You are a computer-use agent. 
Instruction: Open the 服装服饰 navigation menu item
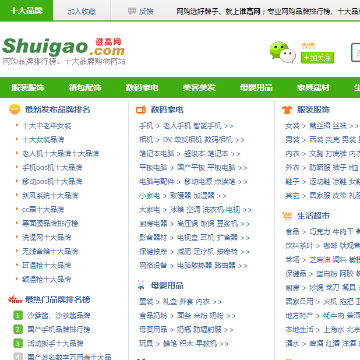[28, 88]
